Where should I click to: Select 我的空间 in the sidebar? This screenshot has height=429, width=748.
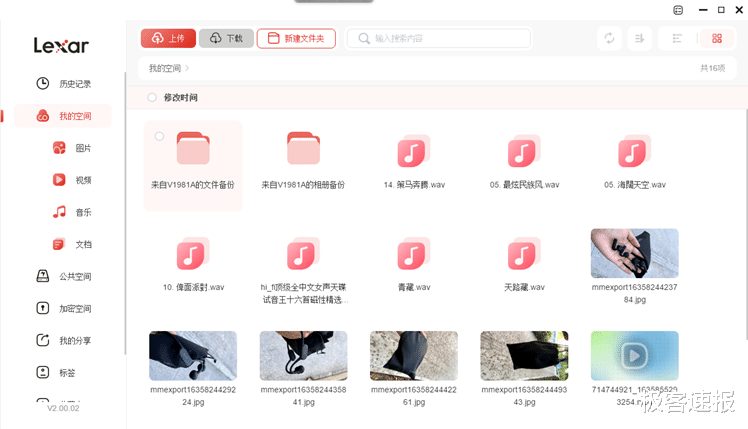pyautogui.click(x=63, y=116)
